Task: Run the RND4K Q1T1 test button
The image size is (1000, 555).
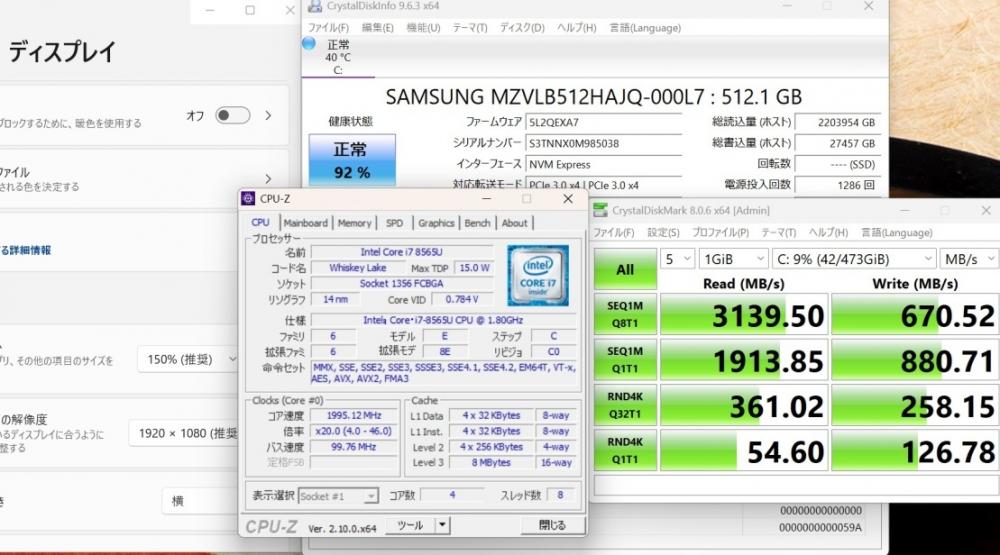Action: pos(625,450)
